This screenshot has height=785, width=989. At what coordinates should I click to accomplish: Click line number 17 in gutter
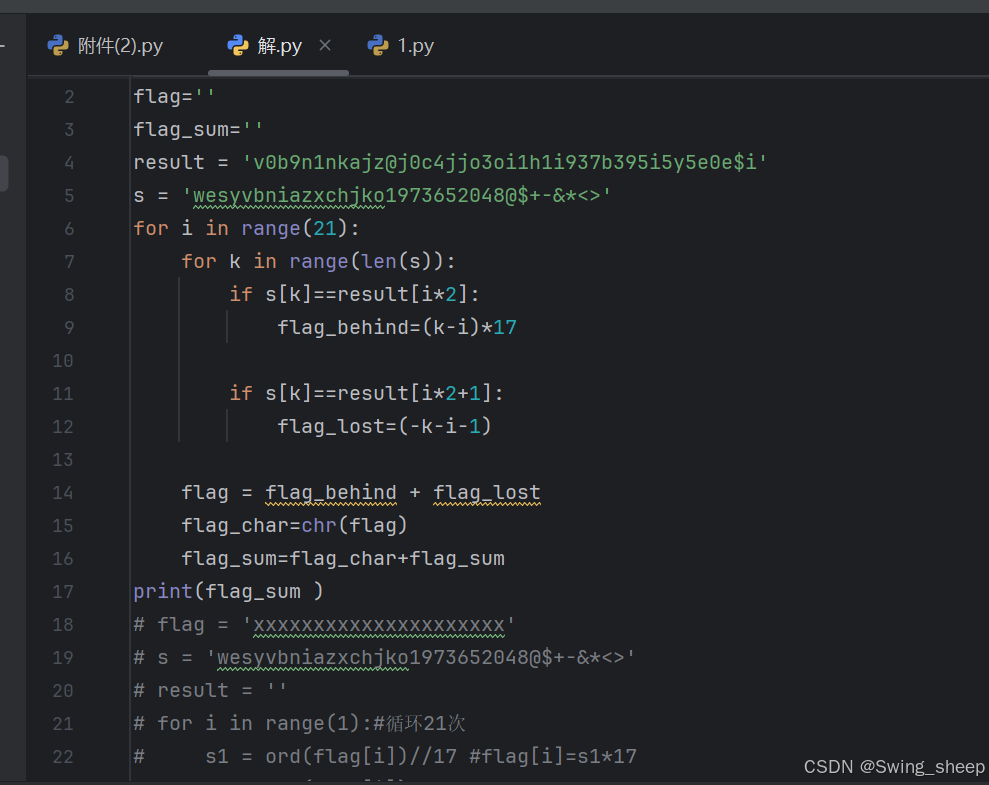[x=62, y=592]
